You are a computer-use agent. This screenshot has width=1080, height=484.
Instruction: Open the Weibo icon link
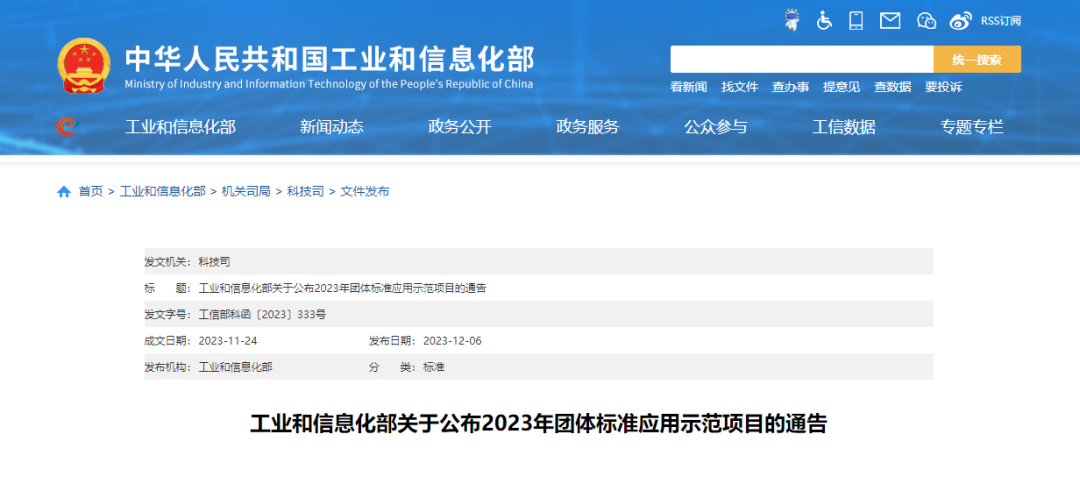[960, 20]
